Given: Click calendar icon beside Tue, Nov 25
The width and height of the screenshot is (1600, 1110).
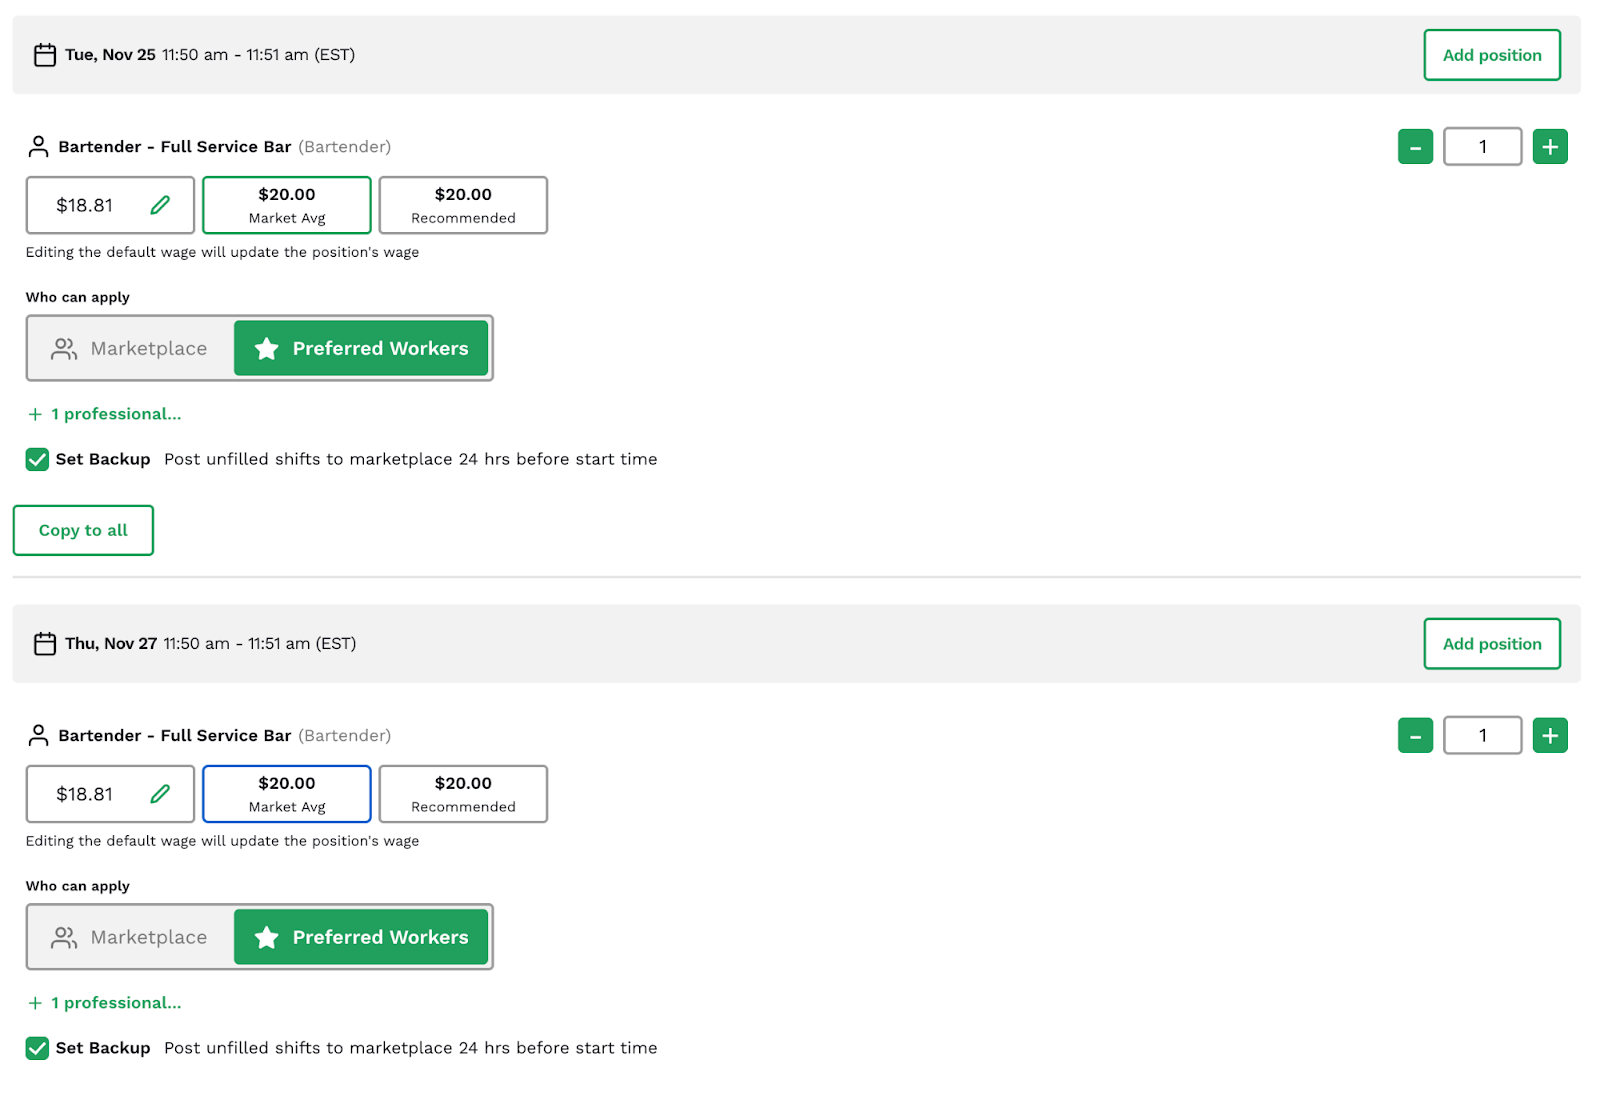Looking at the screenshot, I should click(45, 55).
